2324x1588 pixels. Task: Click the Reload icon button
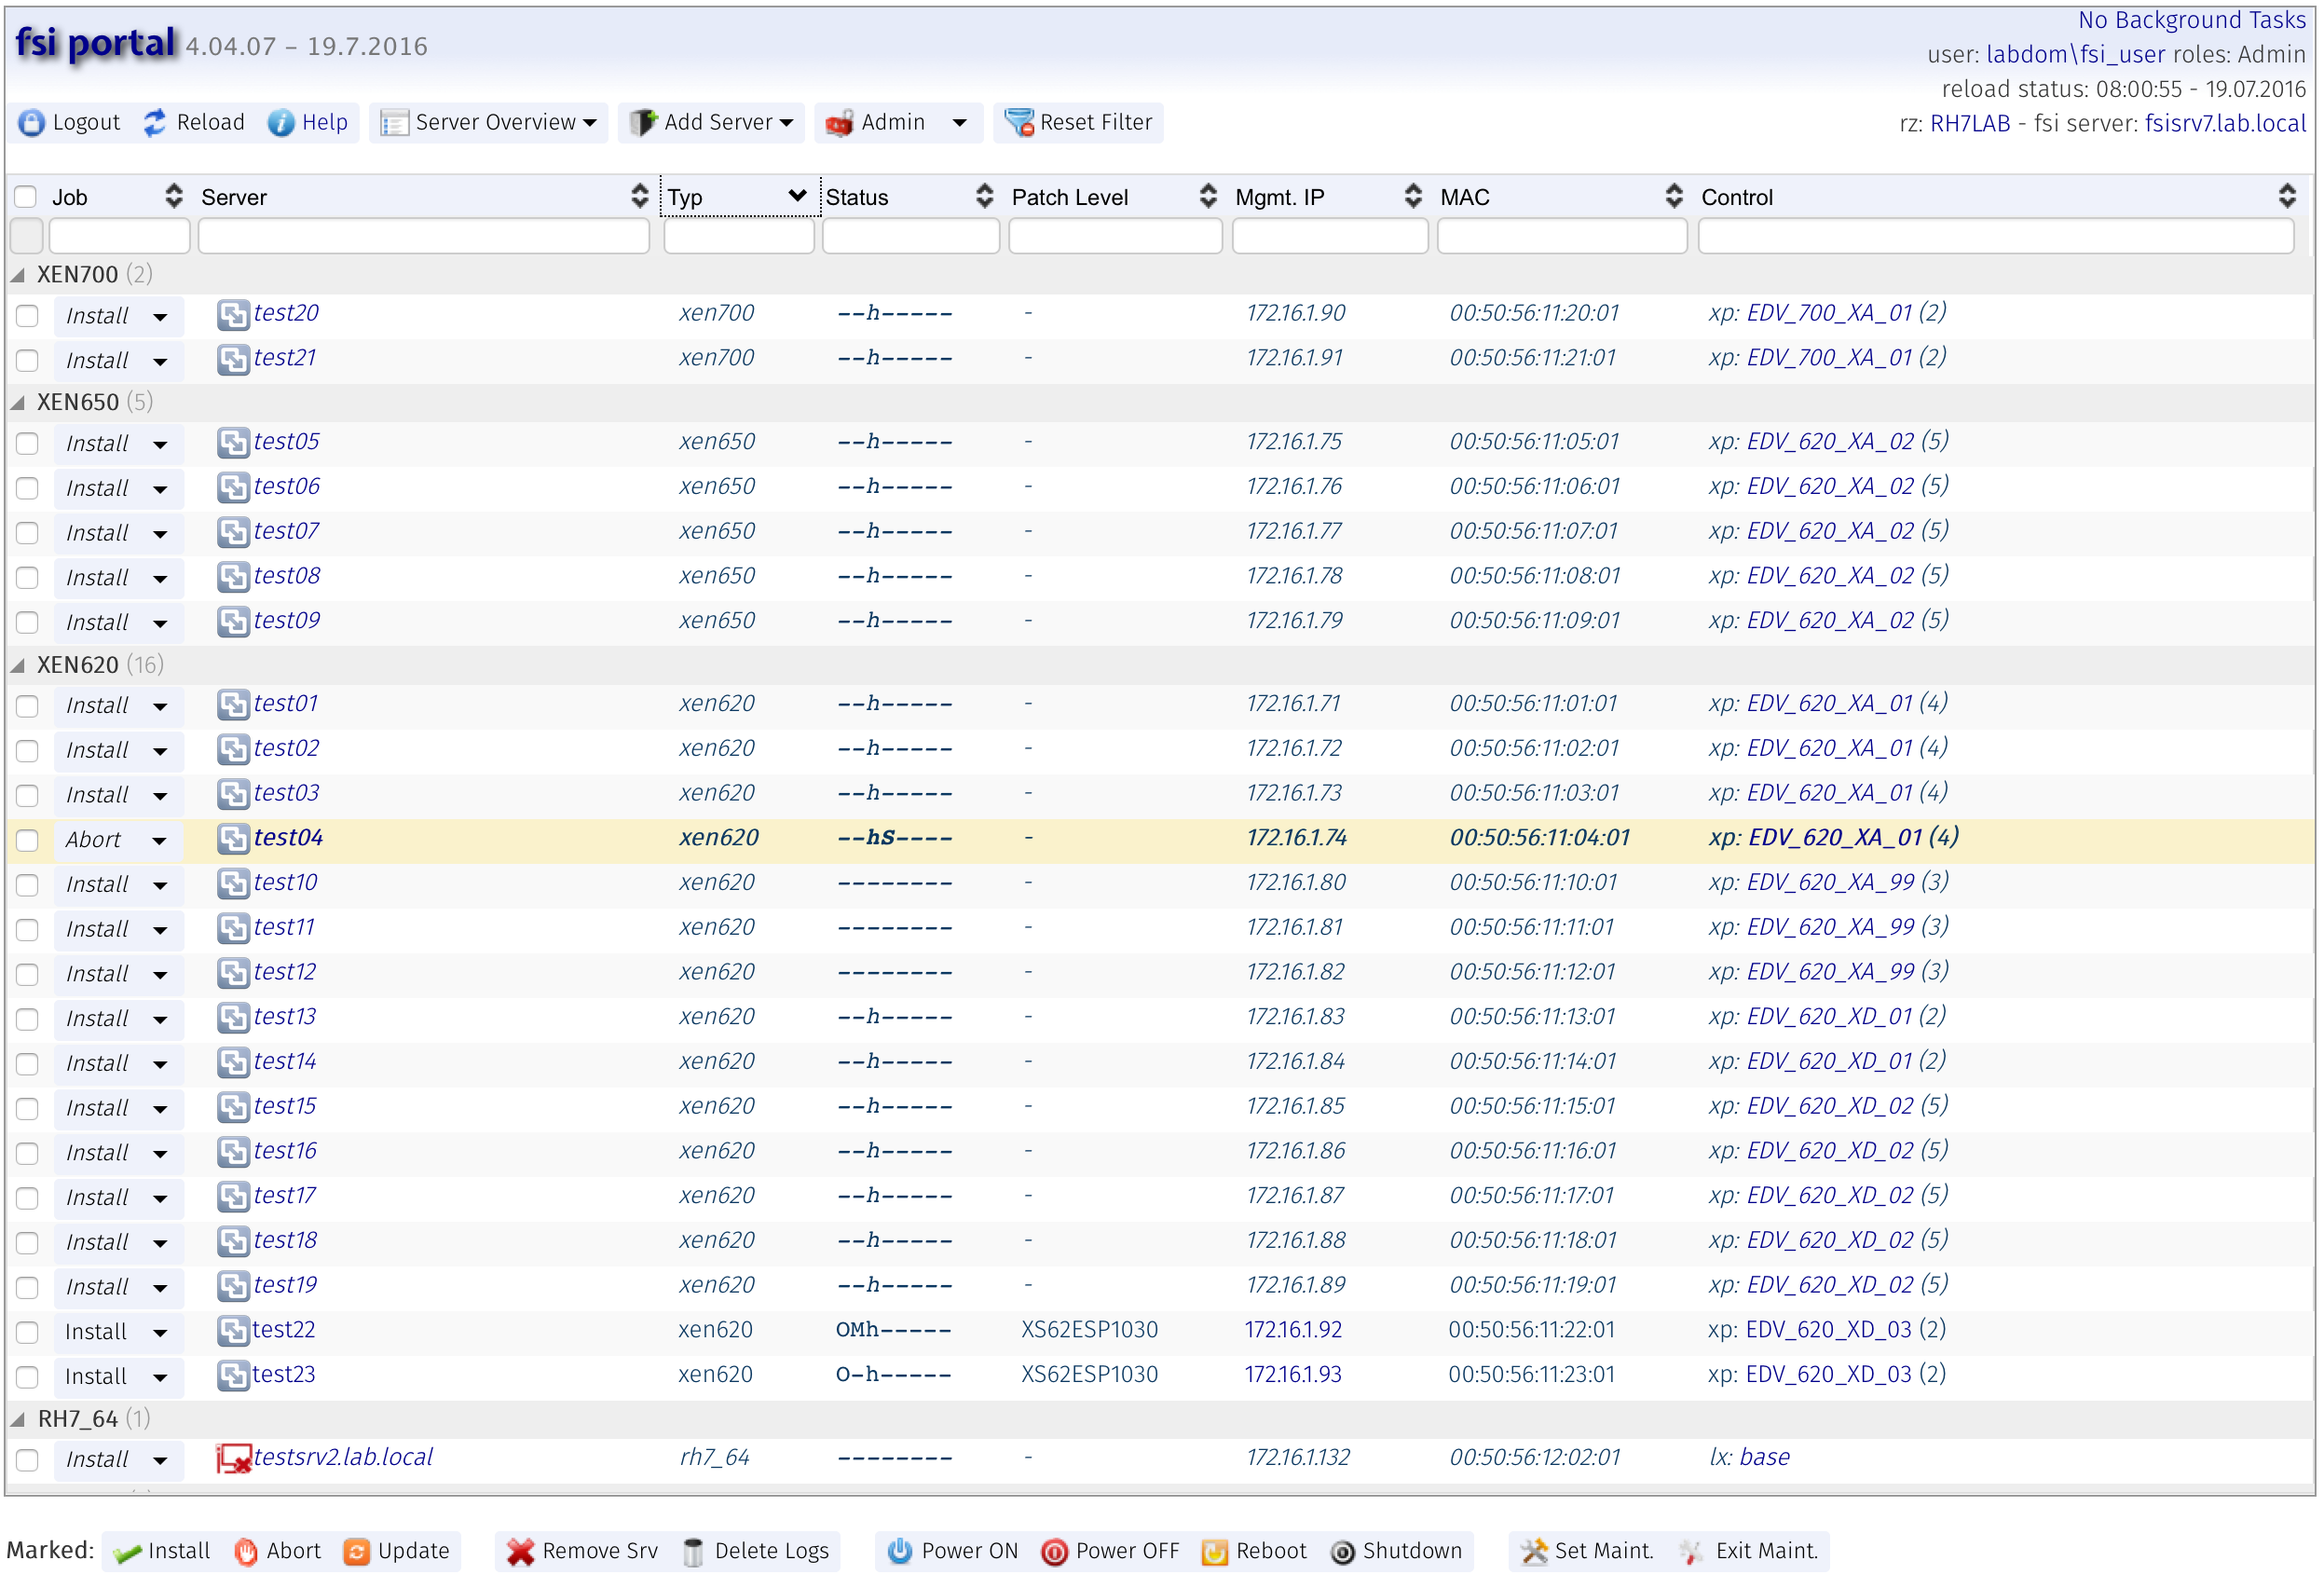pyautogui.click(x=155, y=122)
